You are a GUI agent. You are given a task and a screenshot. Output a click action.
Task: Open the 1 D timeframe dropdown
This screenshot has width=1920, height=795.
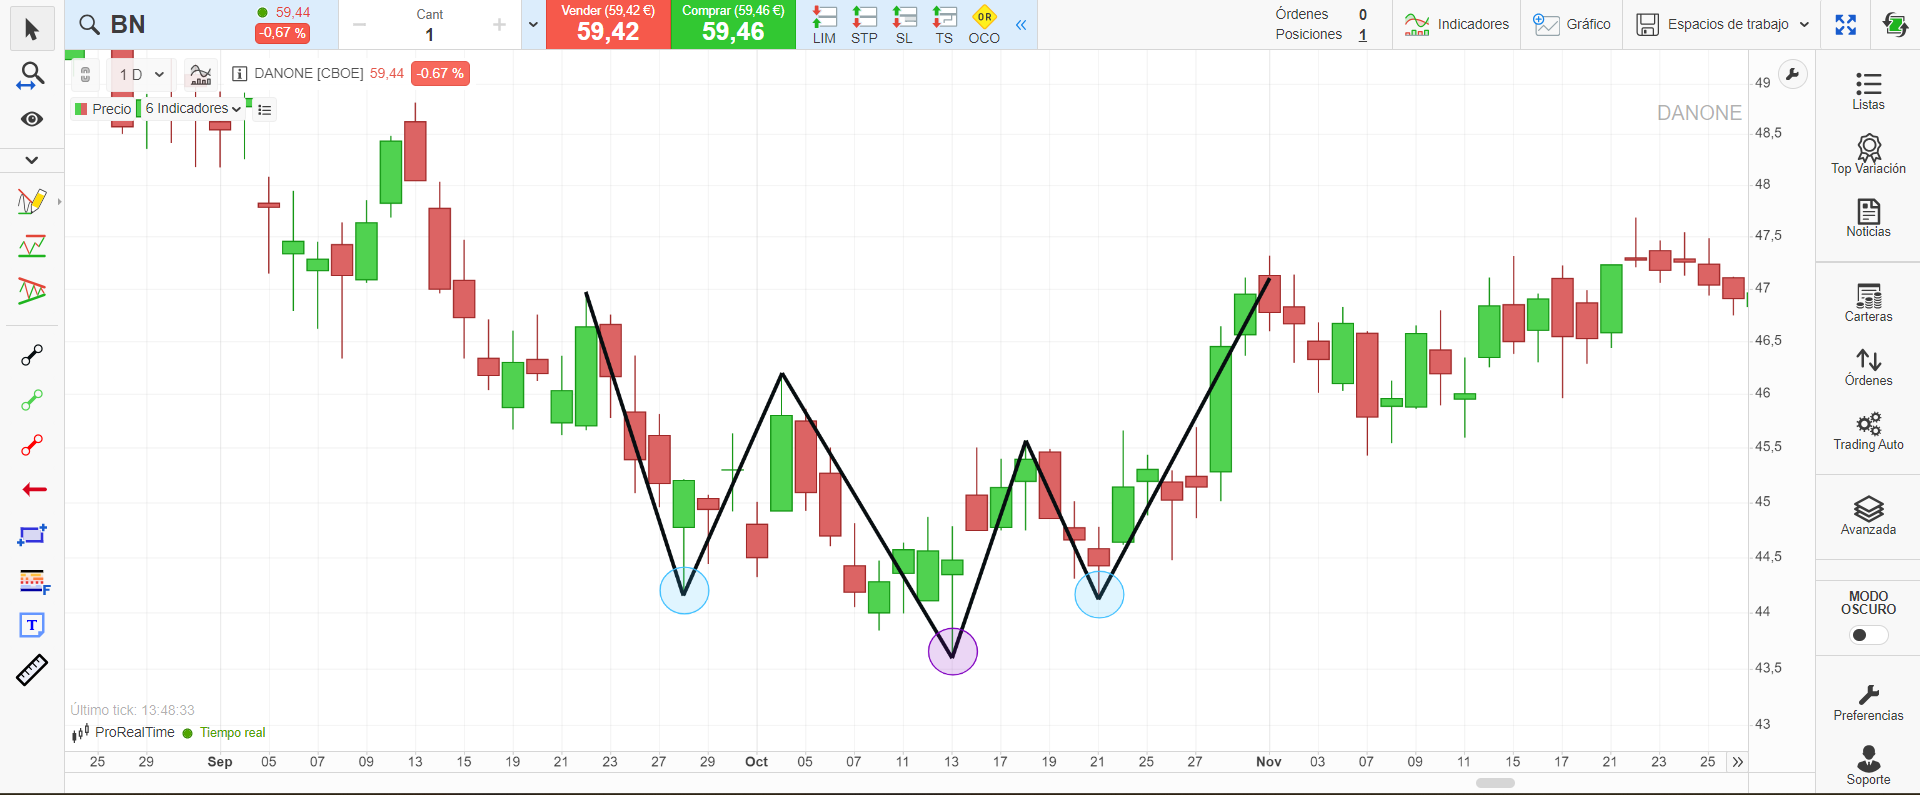(141, 74)
